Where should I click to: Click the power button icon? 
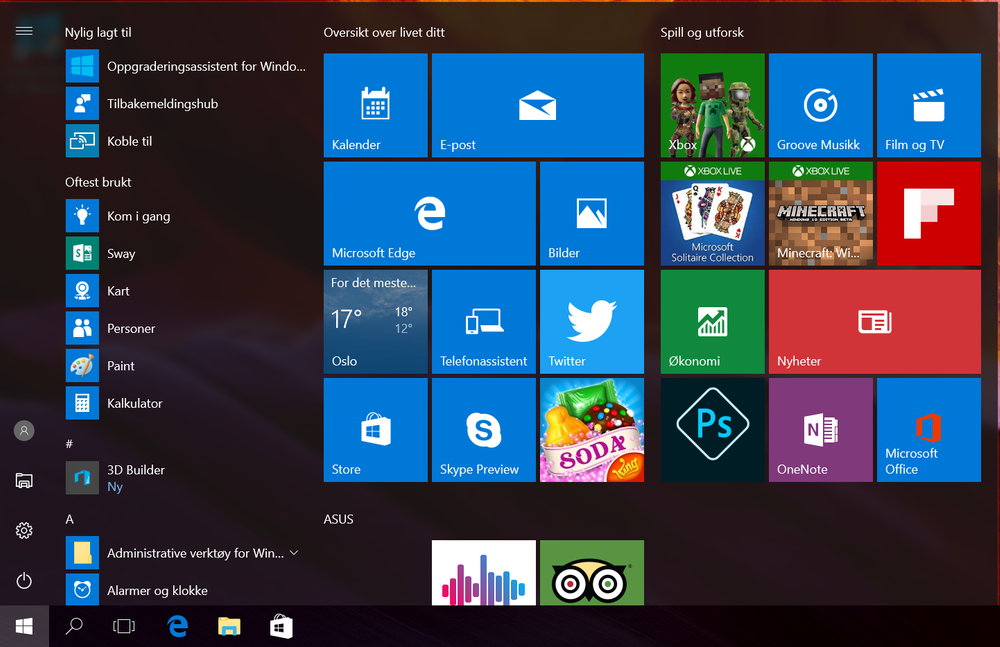tap(24, 581)
